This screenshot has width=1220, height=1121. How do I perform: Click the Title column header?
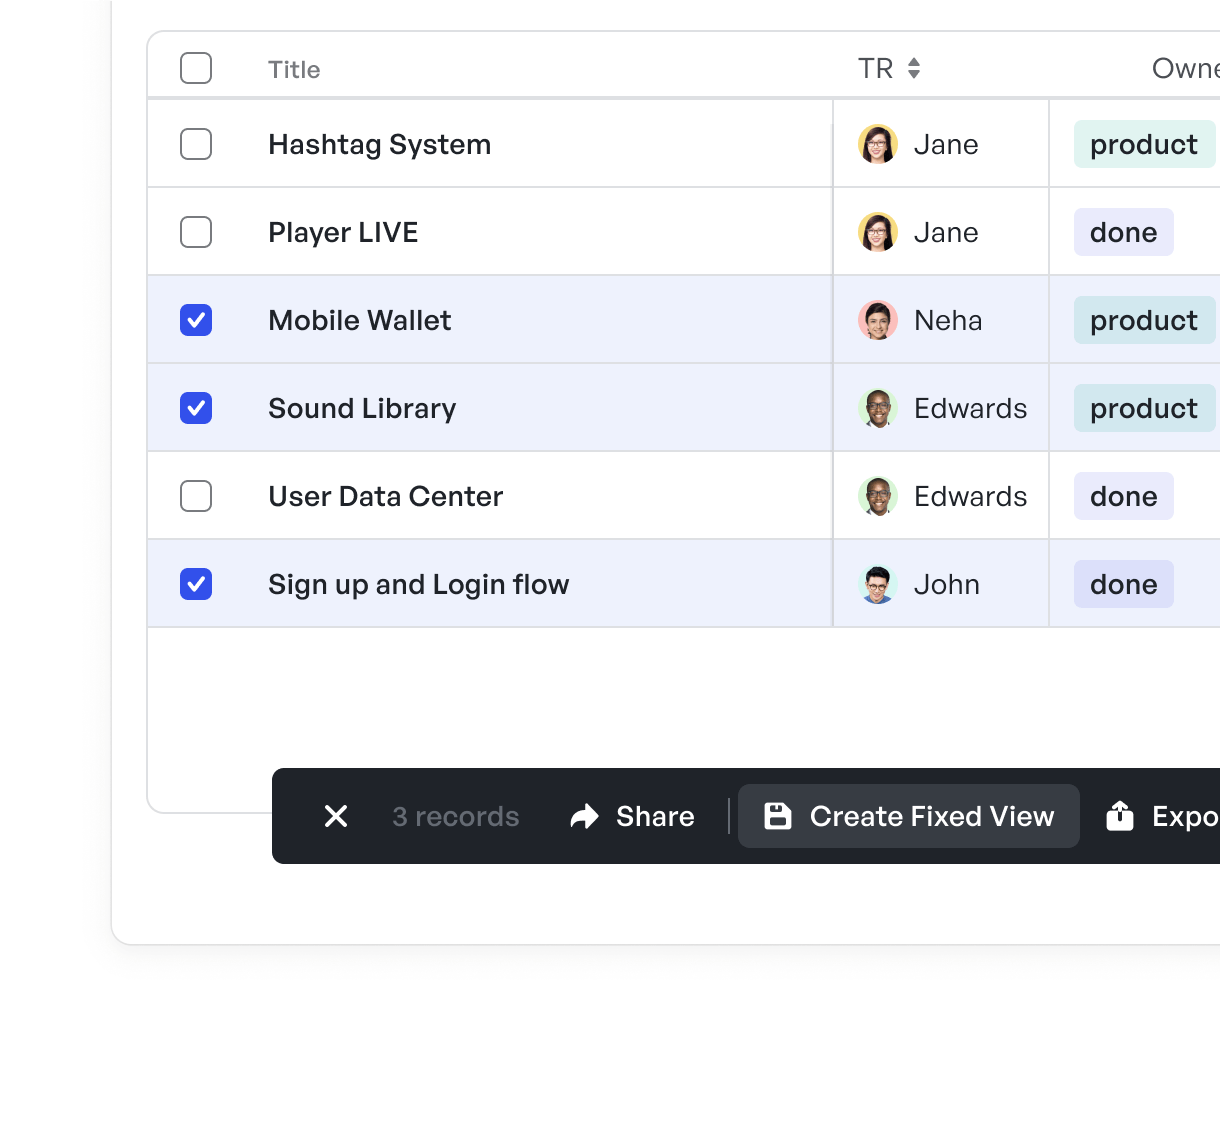pyautogui.click(x=294, y=69)
